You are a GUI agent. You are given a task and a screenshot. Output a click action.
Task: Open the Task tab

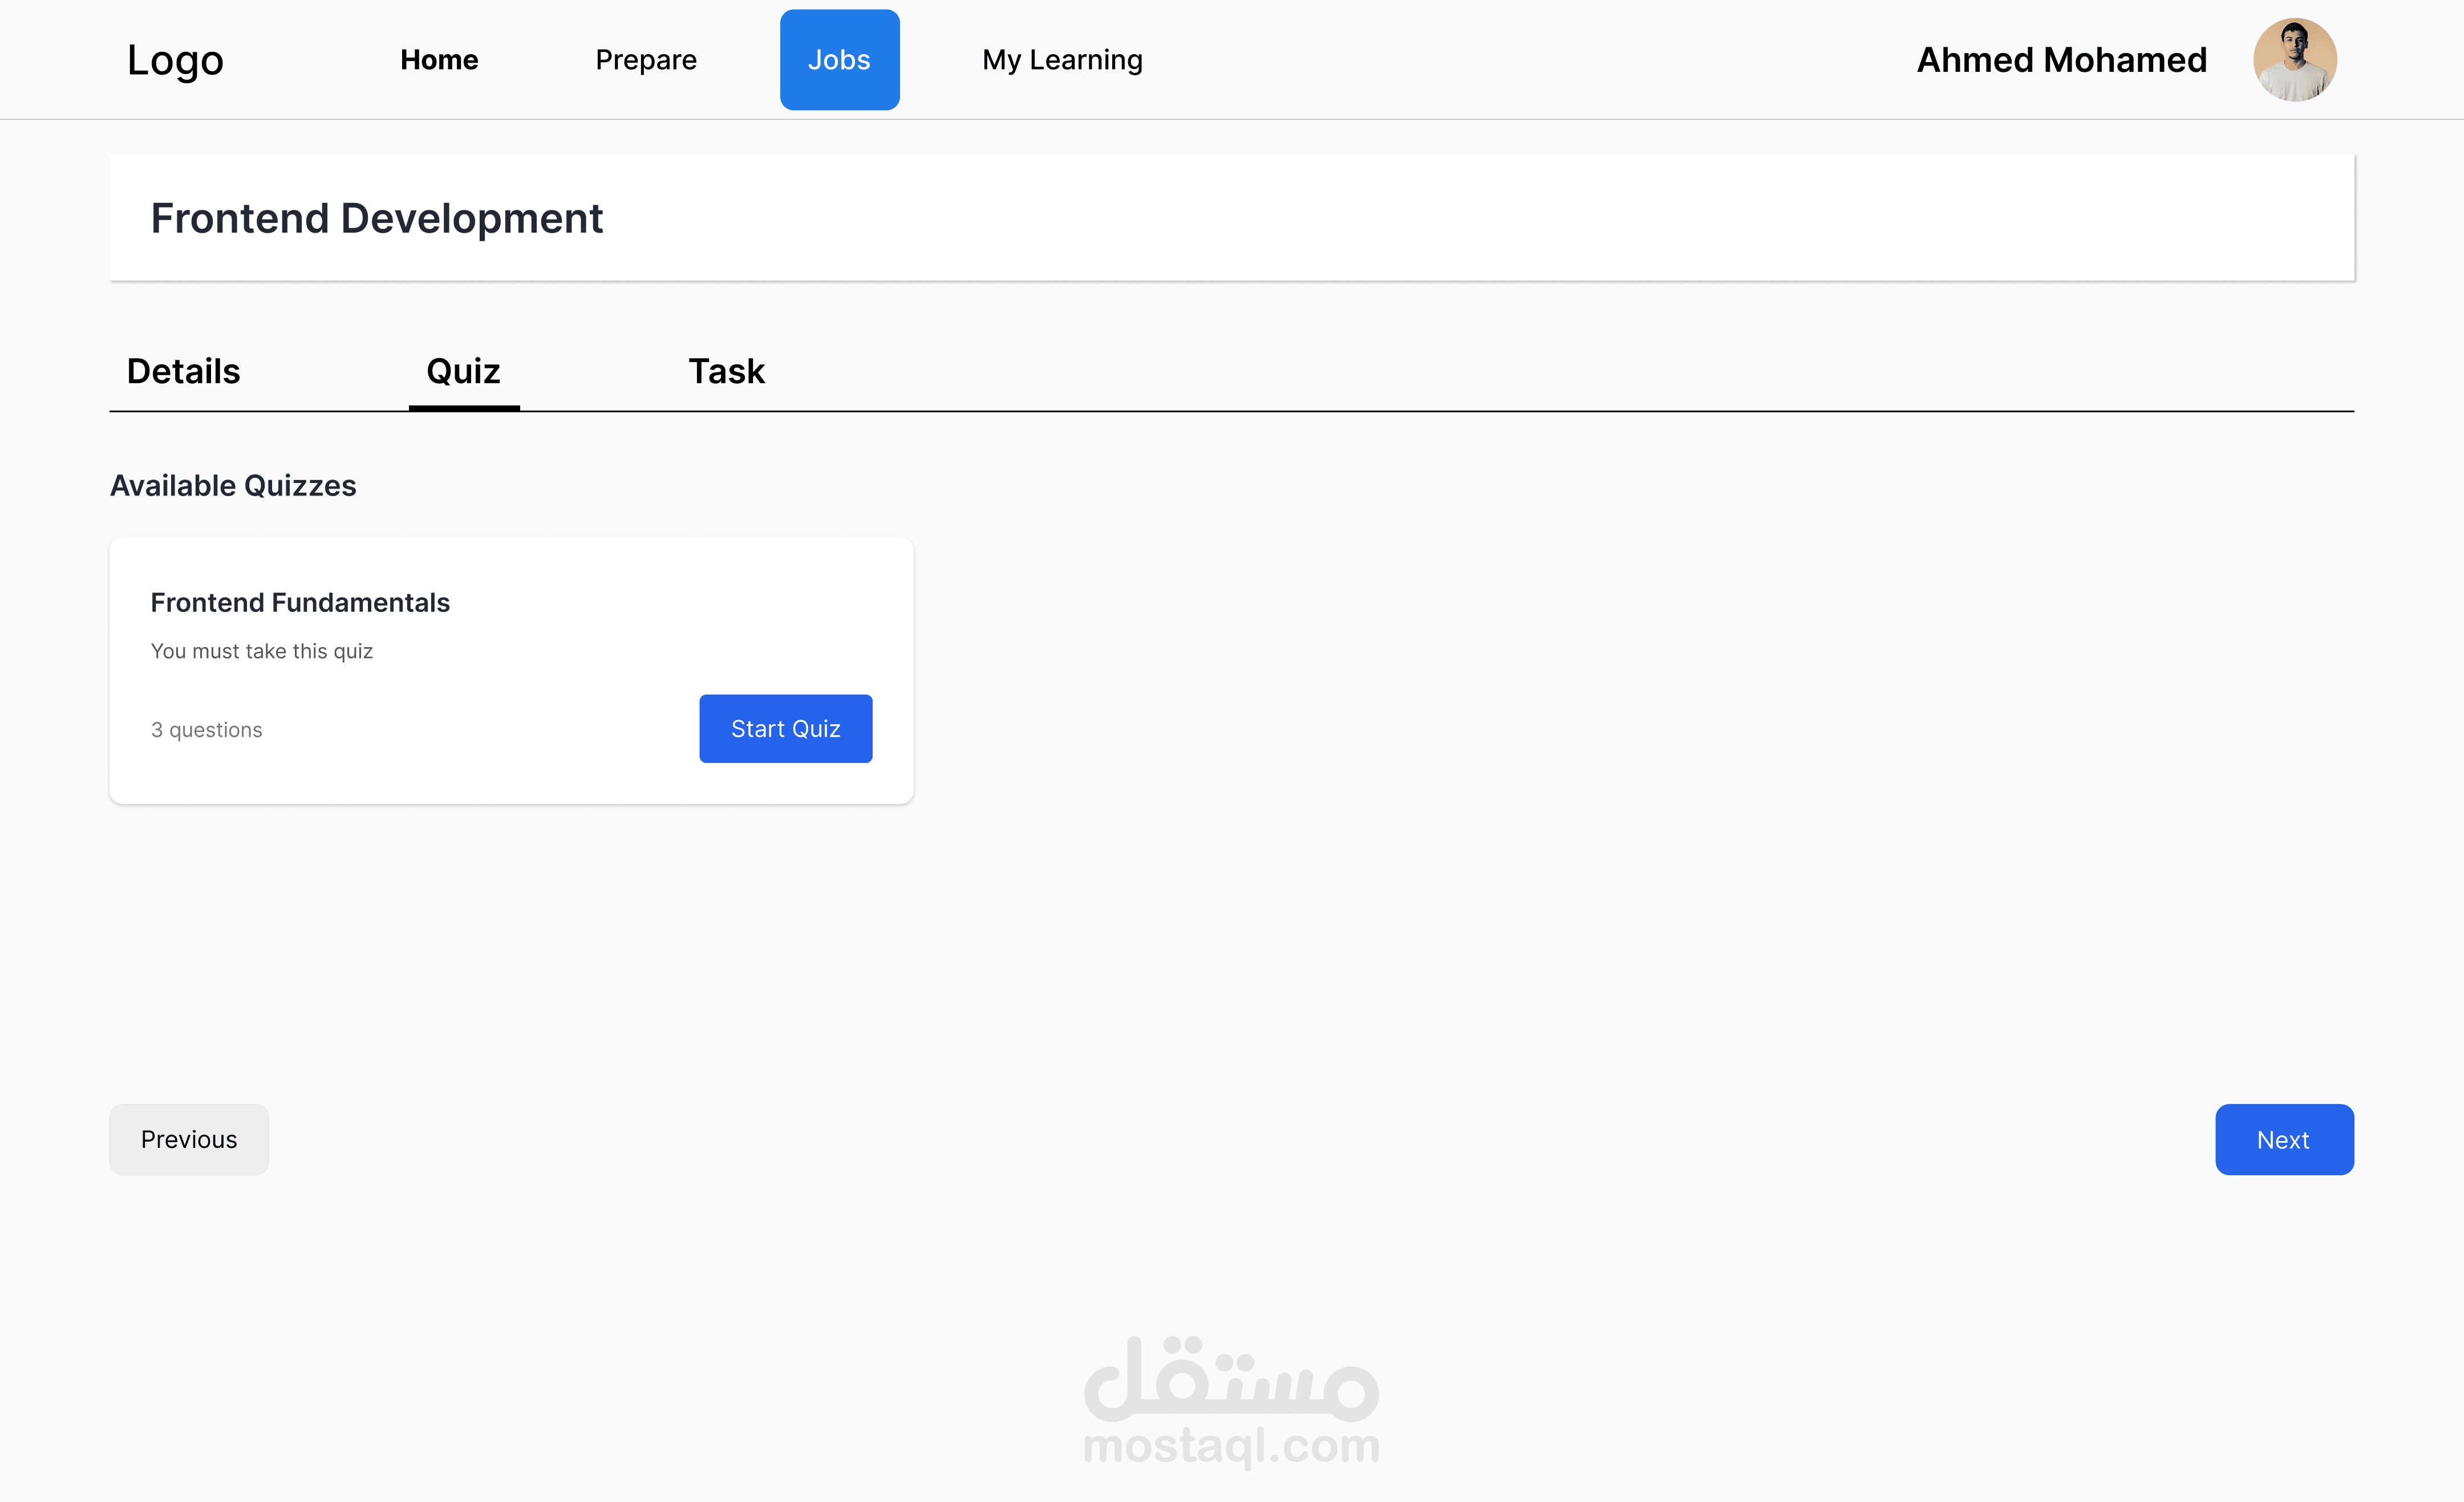click(x=726, y=371)
